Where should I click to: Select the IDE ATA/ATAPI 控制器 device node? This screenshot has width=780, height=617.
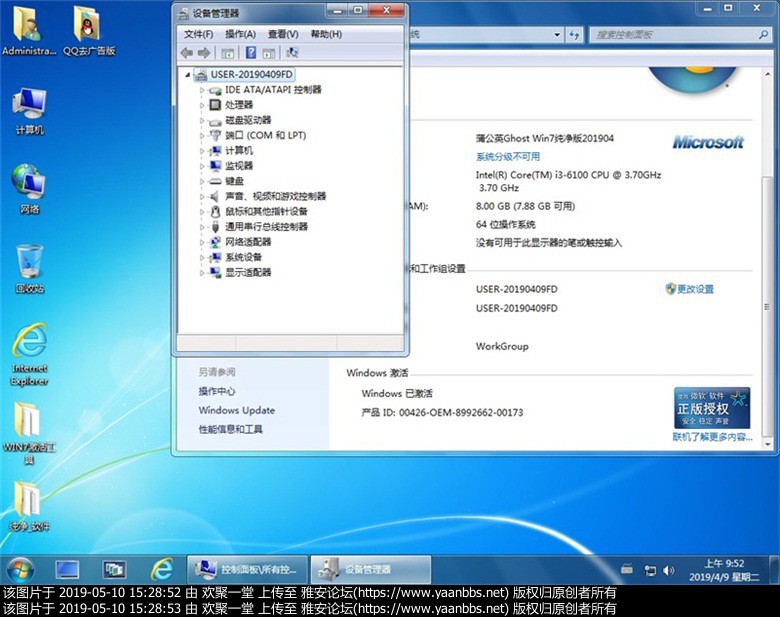pyautogui.click(x=273, y=90)
